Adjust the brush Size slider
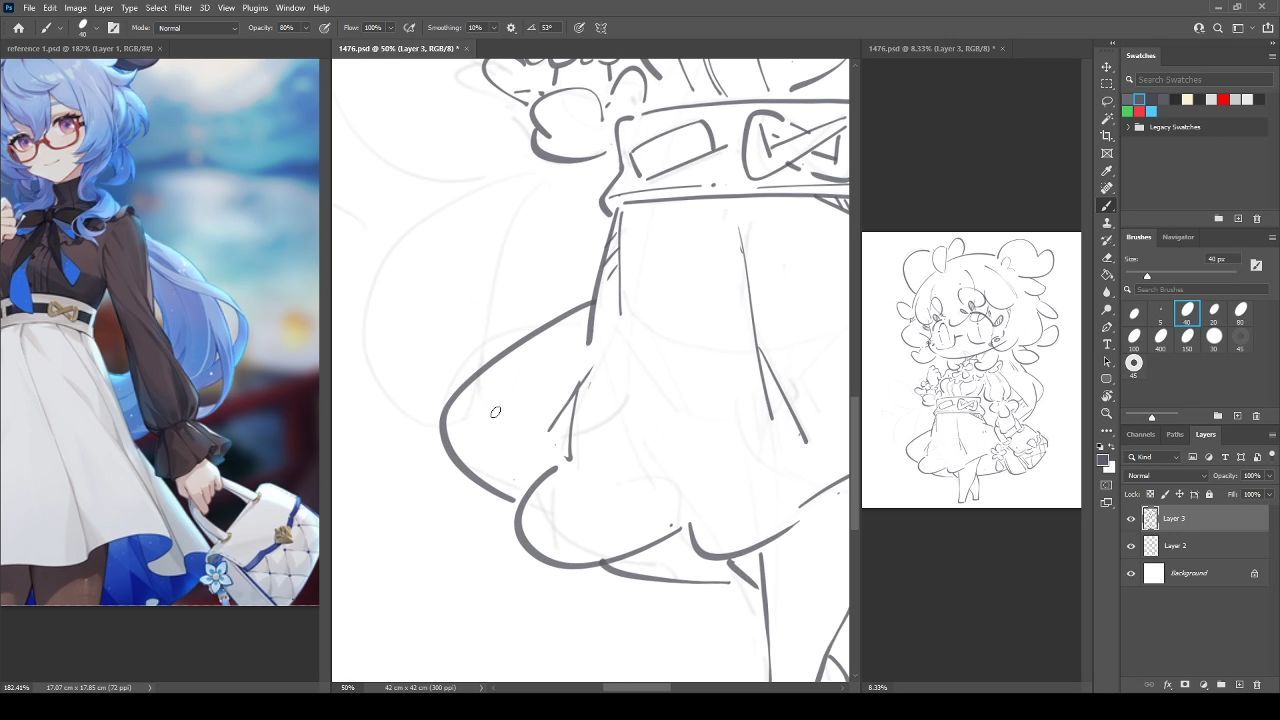1280x720 pixels. click(x=1147, y=276)
